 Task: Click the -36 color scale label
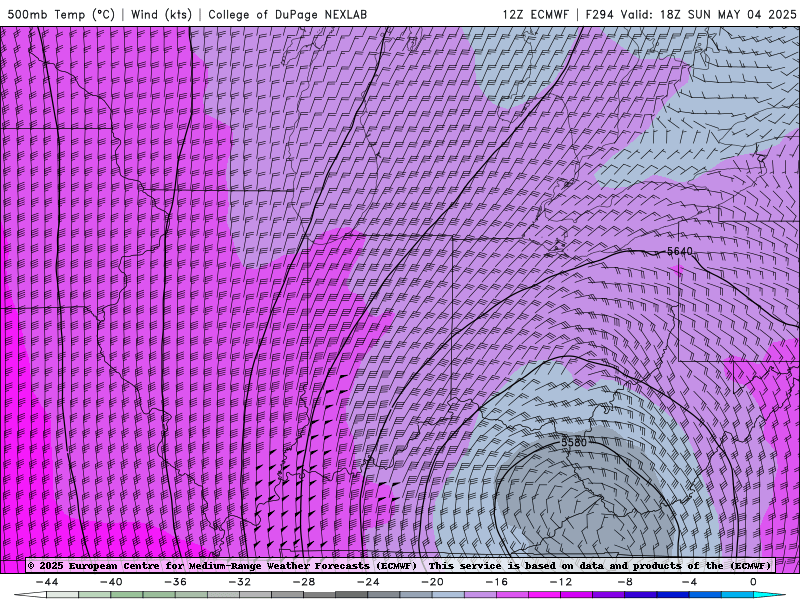tap(175, 582)
